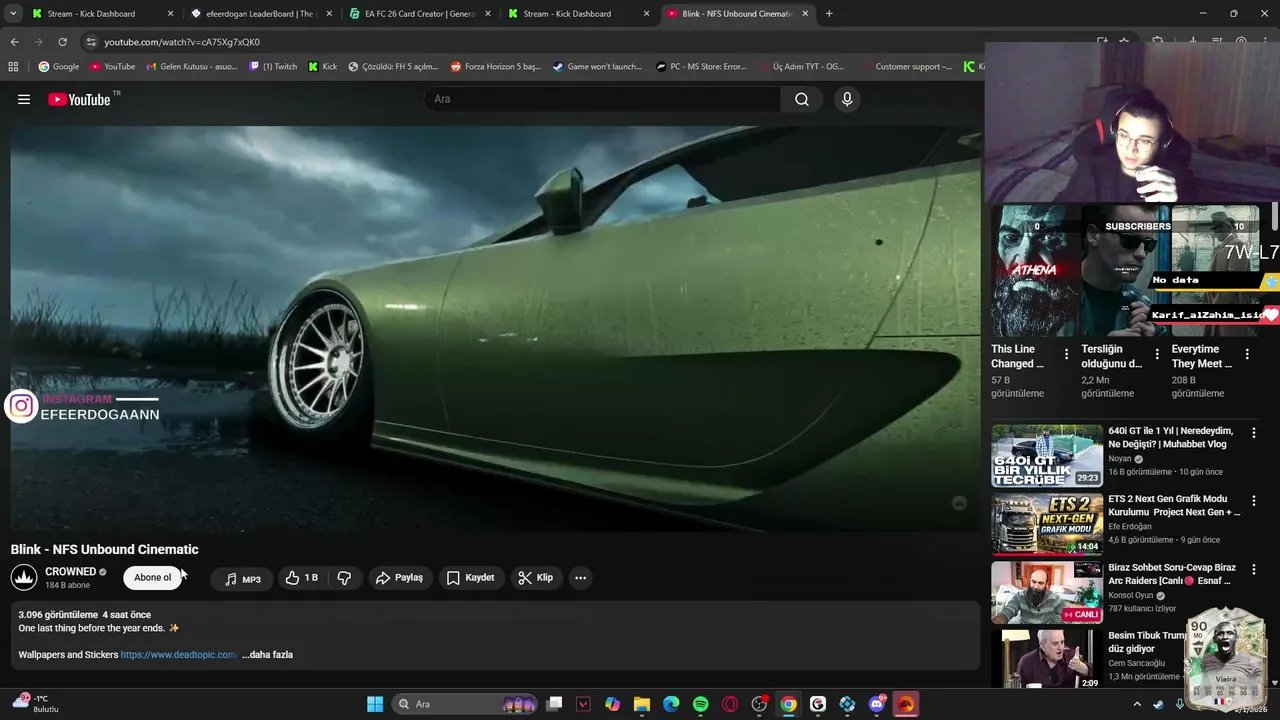Open Copilot from the taskbar
This screenshot has height=720, width=1280.
pyautogui.click(x=612, y=704)
